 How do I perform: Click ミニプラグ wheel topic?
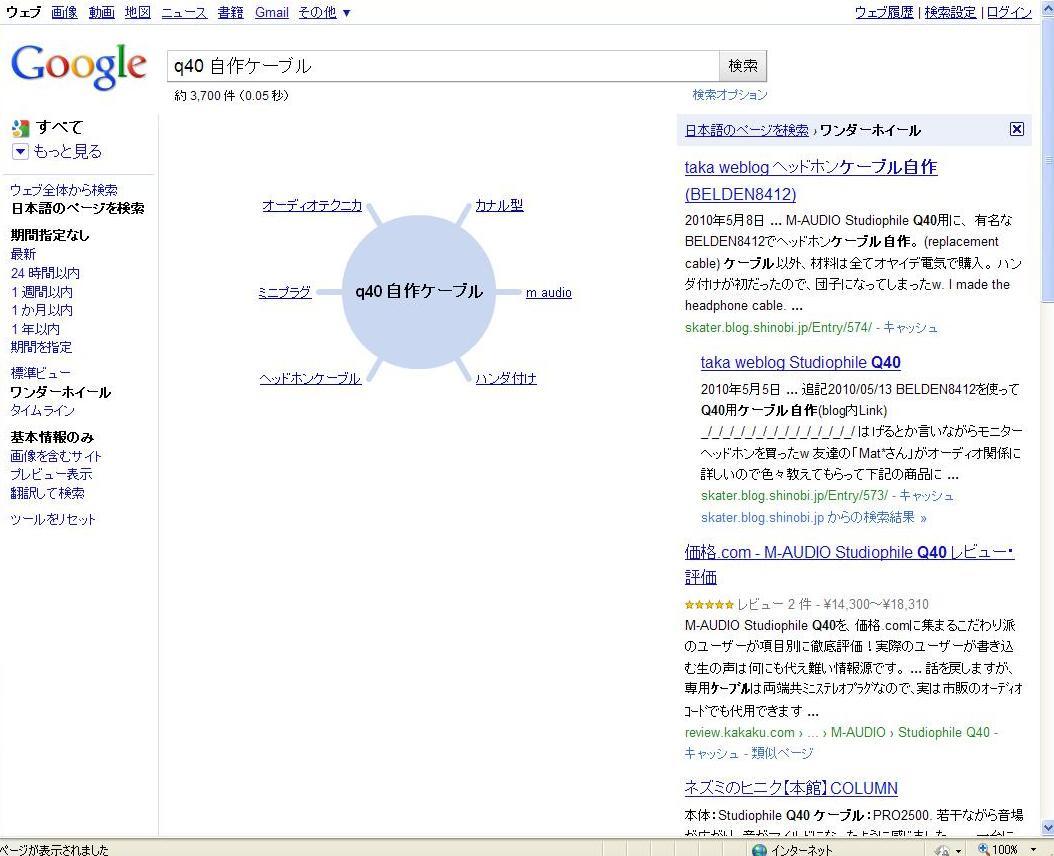[285, 293]
